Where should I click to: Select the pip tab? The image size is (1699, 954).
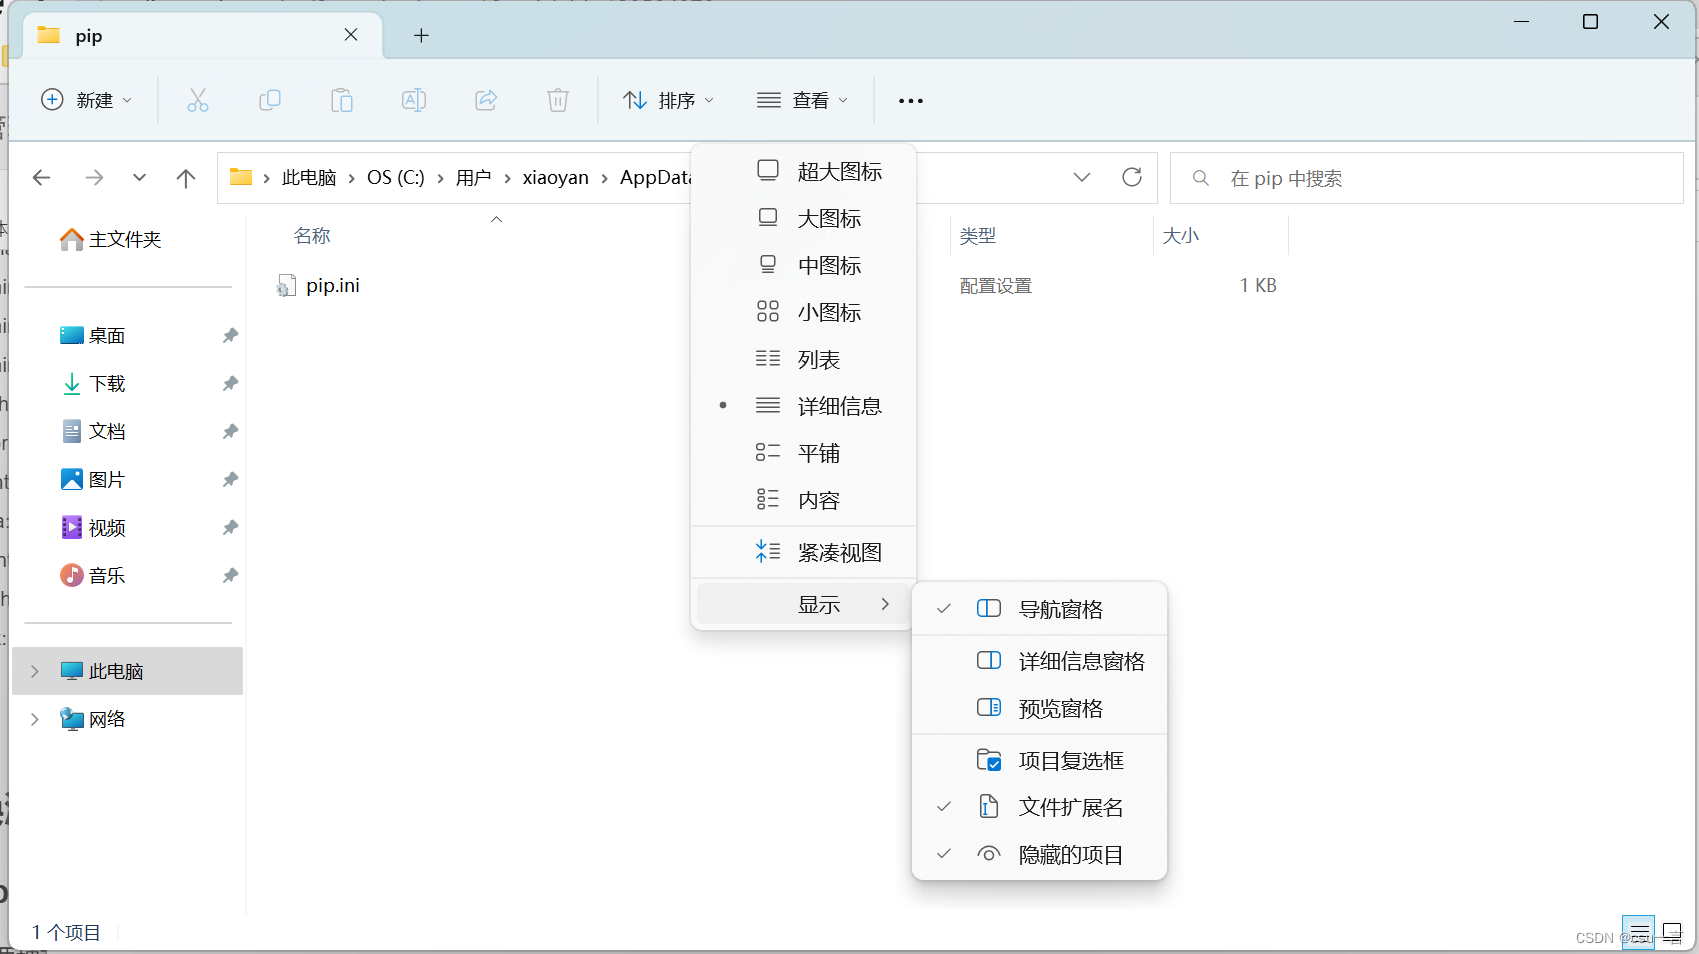203,36
